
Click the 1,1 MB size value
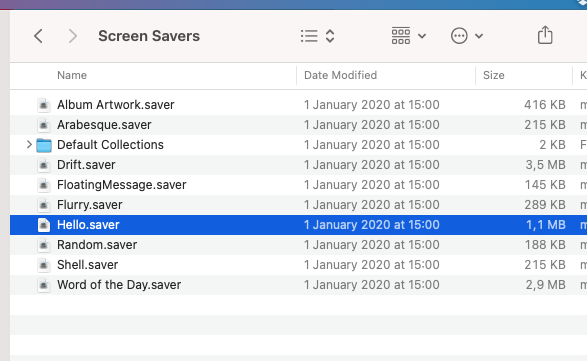546,225
